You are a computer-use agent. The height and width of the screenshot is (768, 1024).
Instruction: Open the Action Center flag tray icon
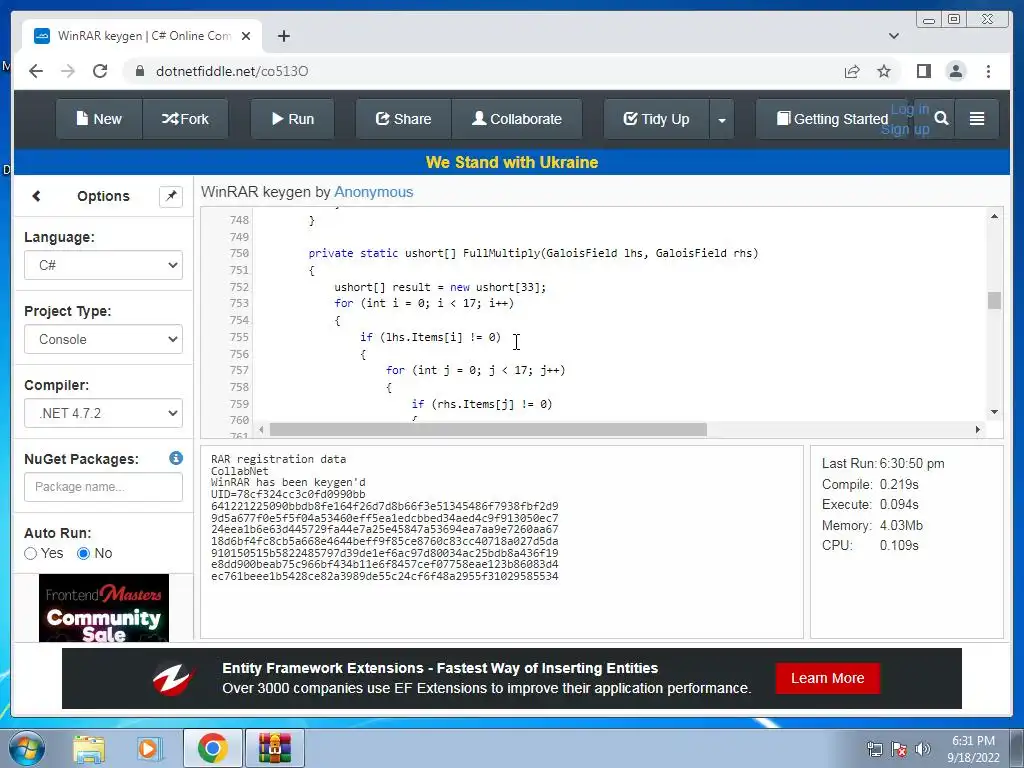coord(899,749)
